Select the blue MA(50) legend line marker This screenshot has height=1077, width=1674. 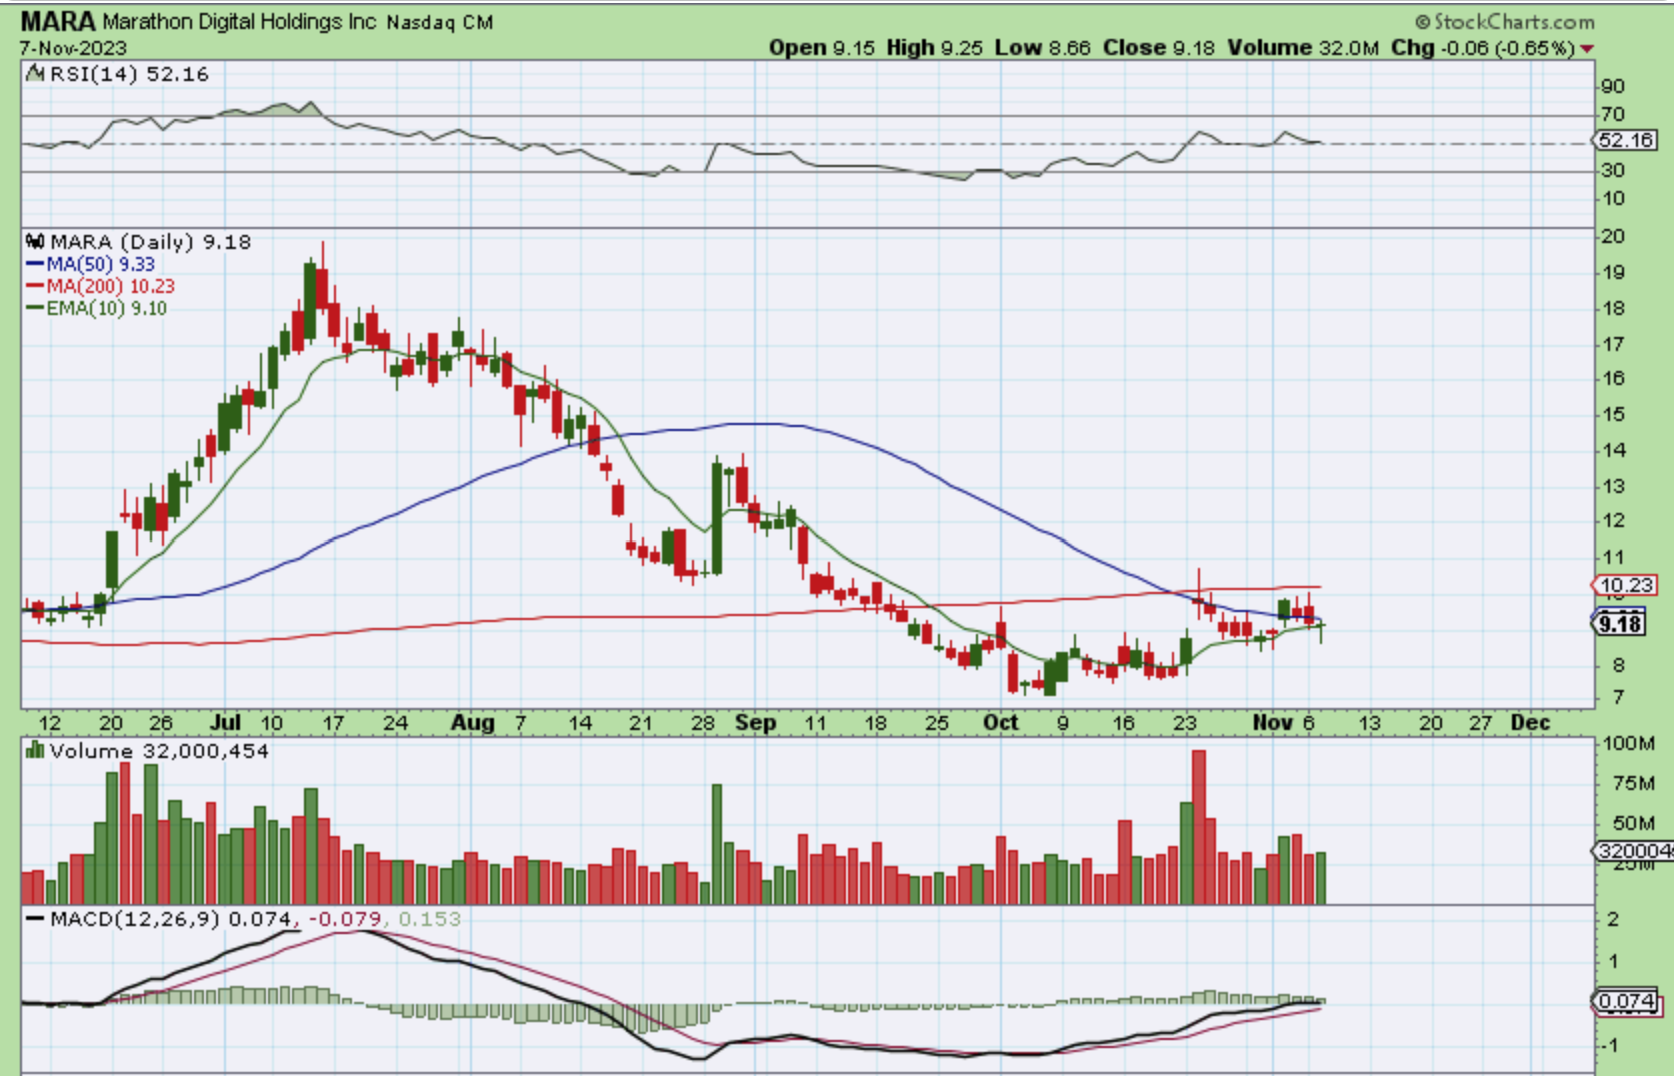click(35, 265)
